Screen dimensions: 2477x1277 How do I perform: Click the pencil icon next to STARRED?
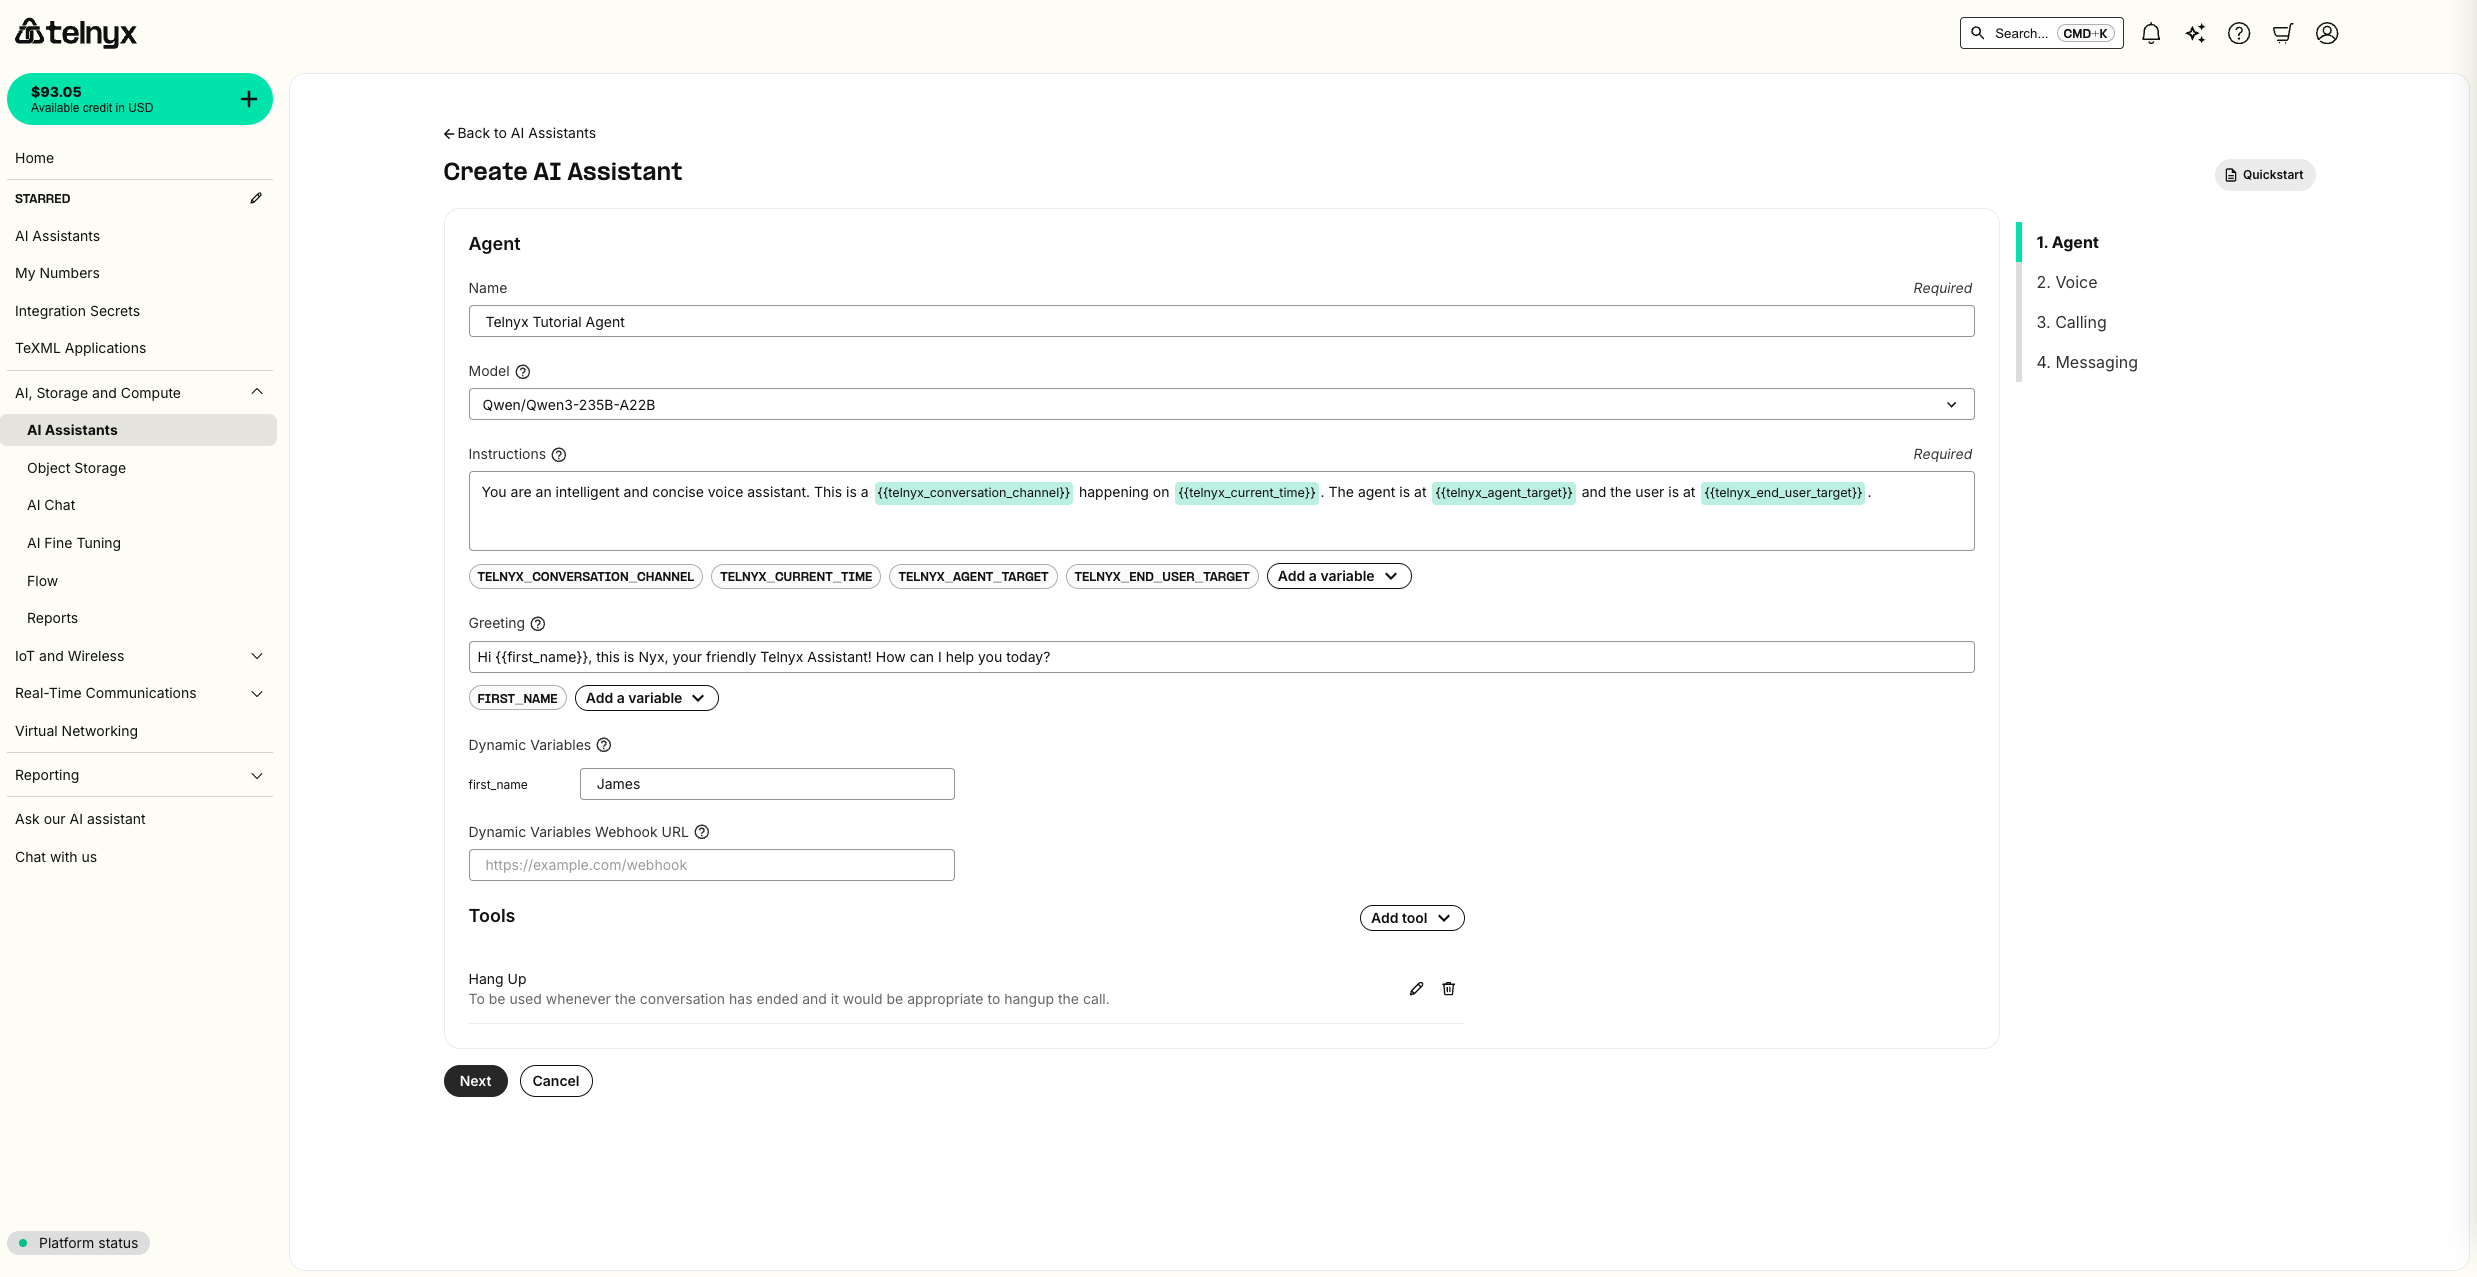pyautogui.click(x=256, y=198)
